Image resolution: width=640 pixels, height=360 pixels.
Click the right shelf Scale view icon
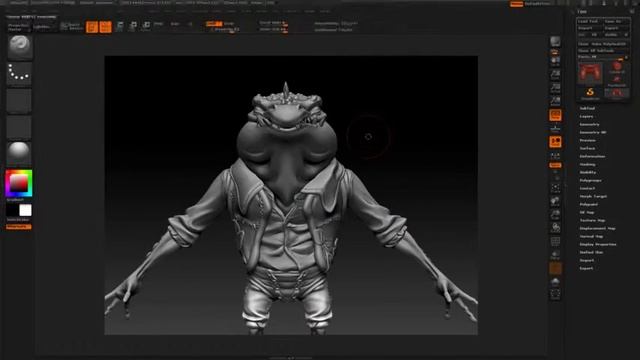(x=555, y=215)
